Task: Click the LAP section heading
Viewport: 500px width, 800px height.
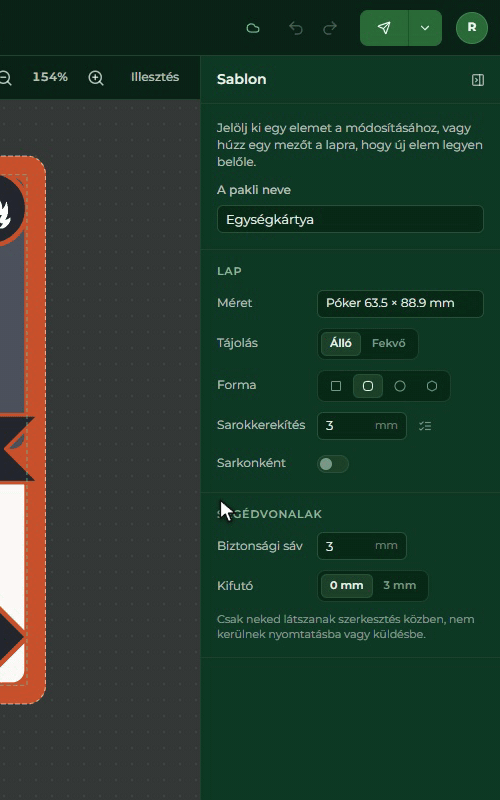Action: (x=229, y=271)
